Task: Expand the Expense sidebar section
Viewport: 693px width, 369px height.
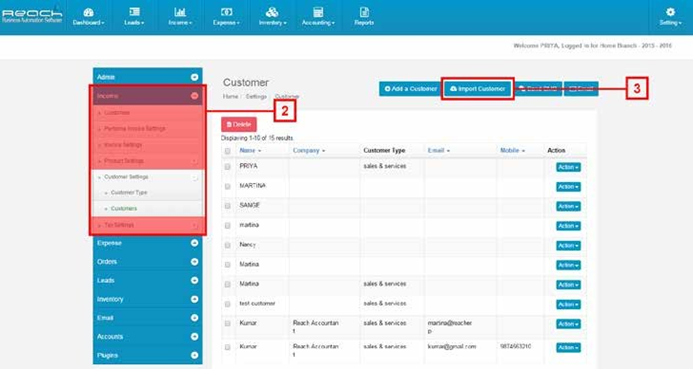Action: pyautogui.click(x=148, y=243)
